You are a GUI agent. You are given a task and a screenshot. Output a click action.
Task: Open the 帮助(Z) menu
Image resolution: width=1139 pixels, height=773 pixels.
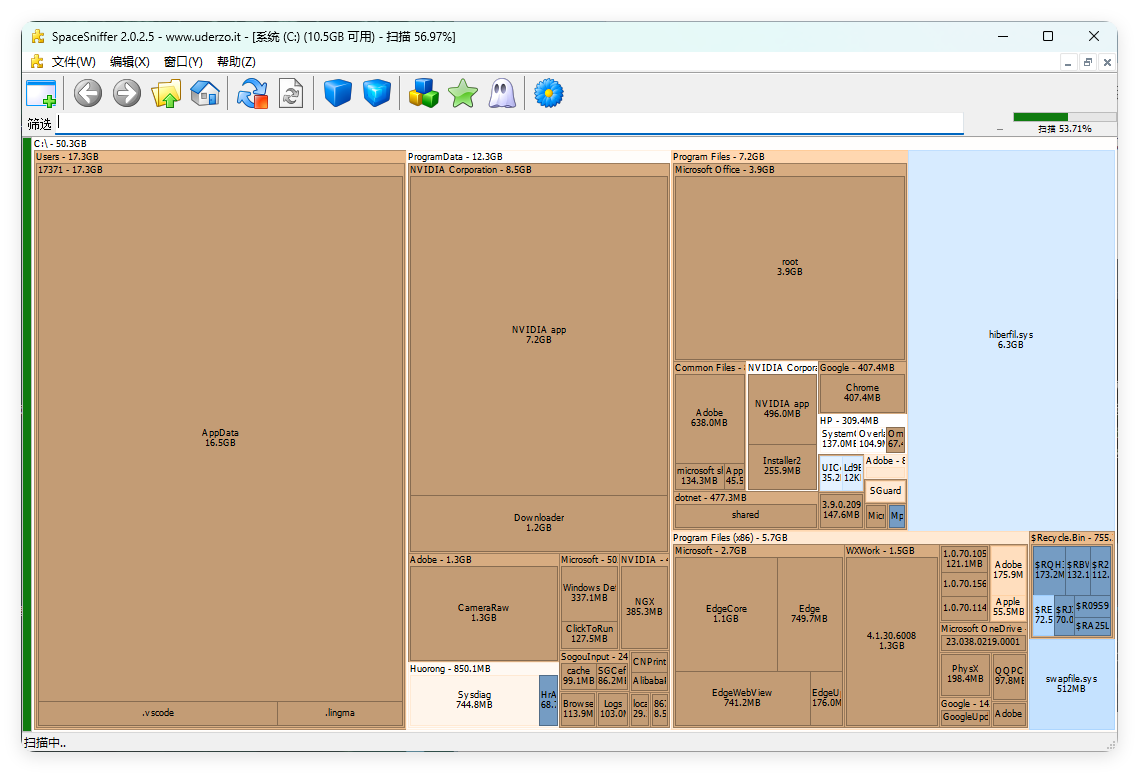(235, 61)
